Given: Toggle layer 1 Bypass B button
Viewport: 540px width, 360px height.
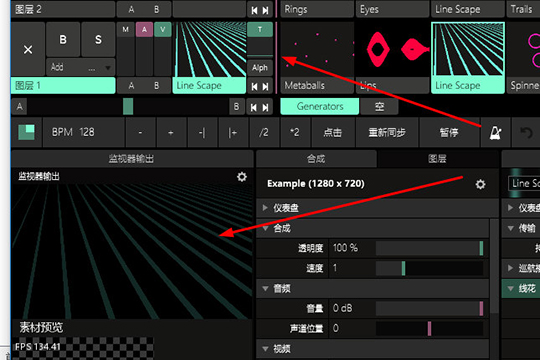Looking at the screenshot, I should 63,40.
